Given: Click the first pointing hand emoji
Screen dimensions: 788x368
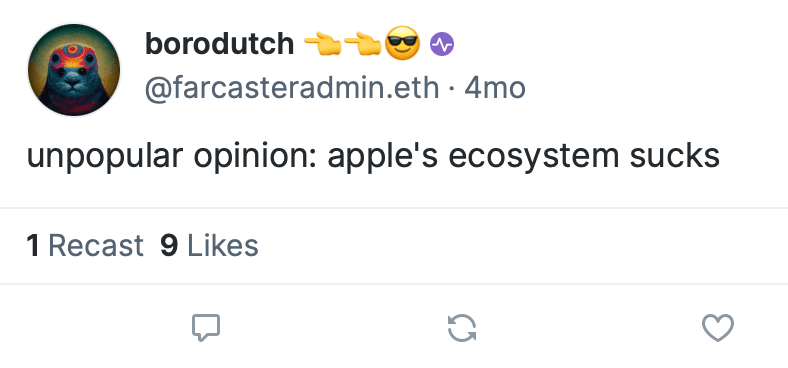Looking at the screenshot, I should pyautogui.click(x=323, y=44).
